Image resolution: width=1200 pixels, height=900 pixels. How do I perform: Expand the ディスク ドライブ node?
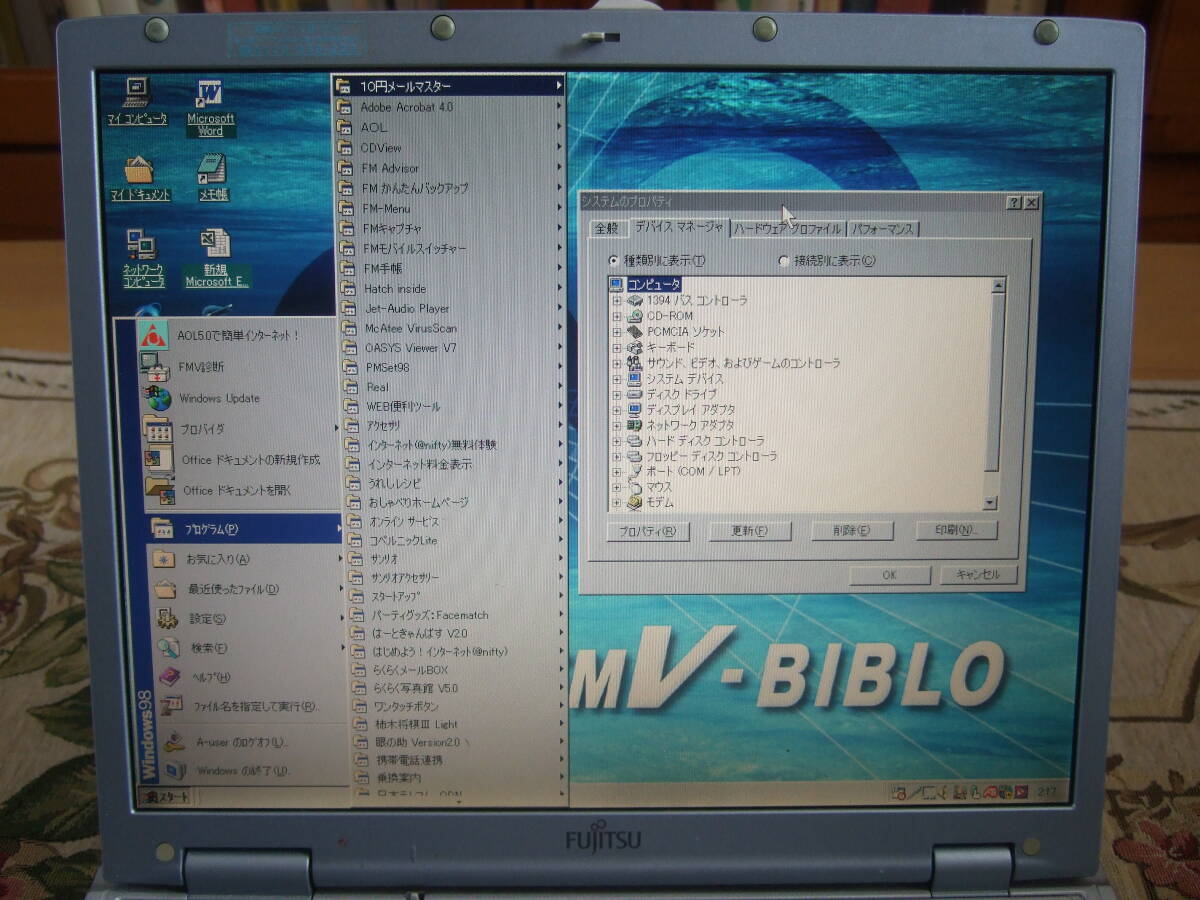(617, 395)
